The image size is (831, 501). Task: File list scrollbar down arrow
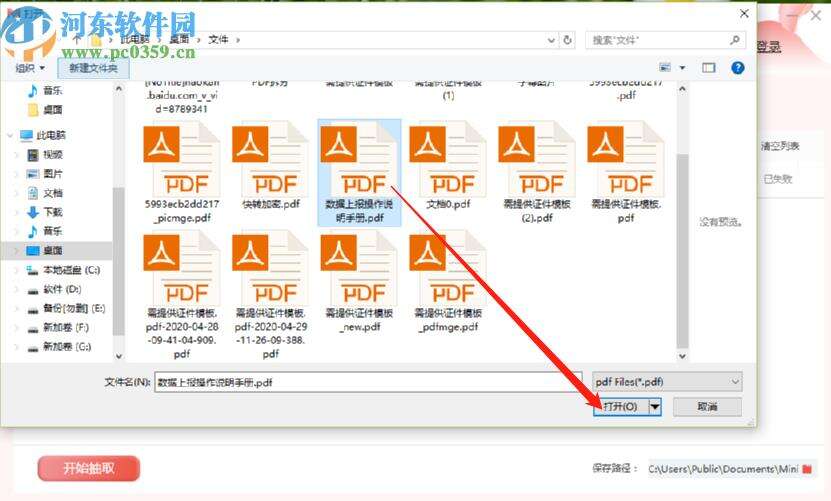pyautogui.click(x=683, y=356)
